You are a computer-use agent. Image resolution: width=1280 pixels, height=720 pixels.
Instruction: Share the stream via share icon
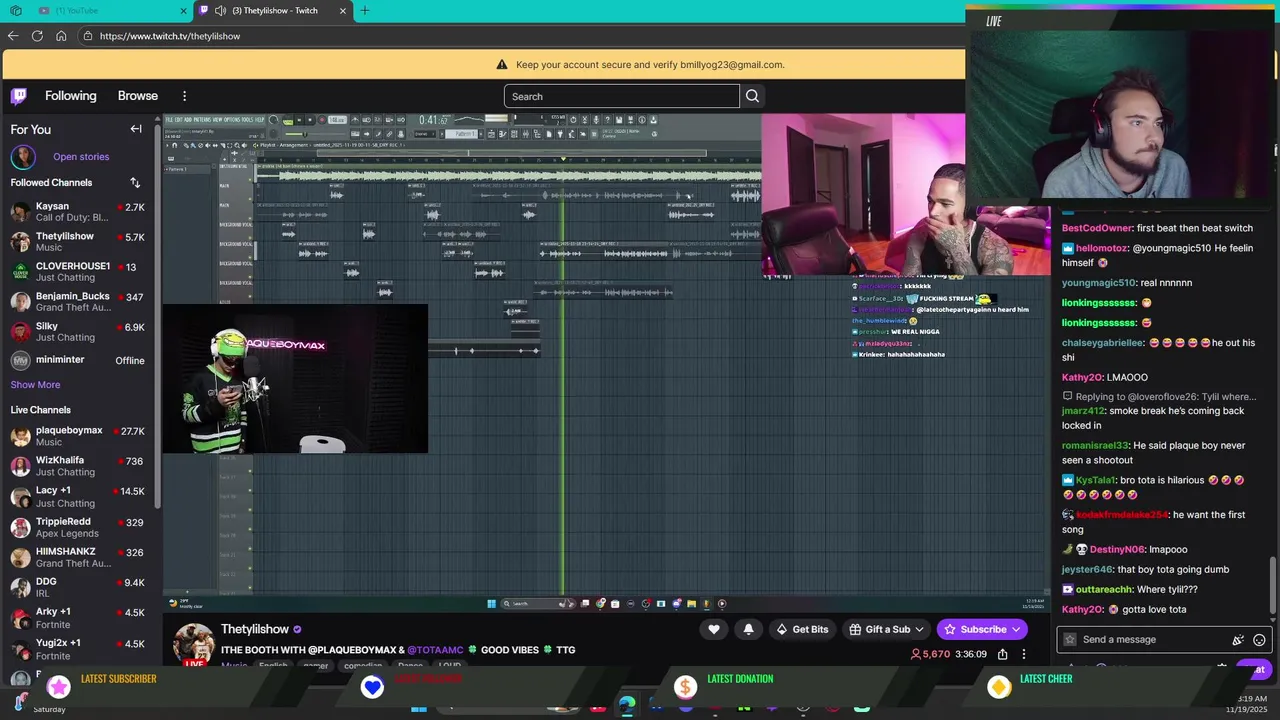click(1002, 654)
